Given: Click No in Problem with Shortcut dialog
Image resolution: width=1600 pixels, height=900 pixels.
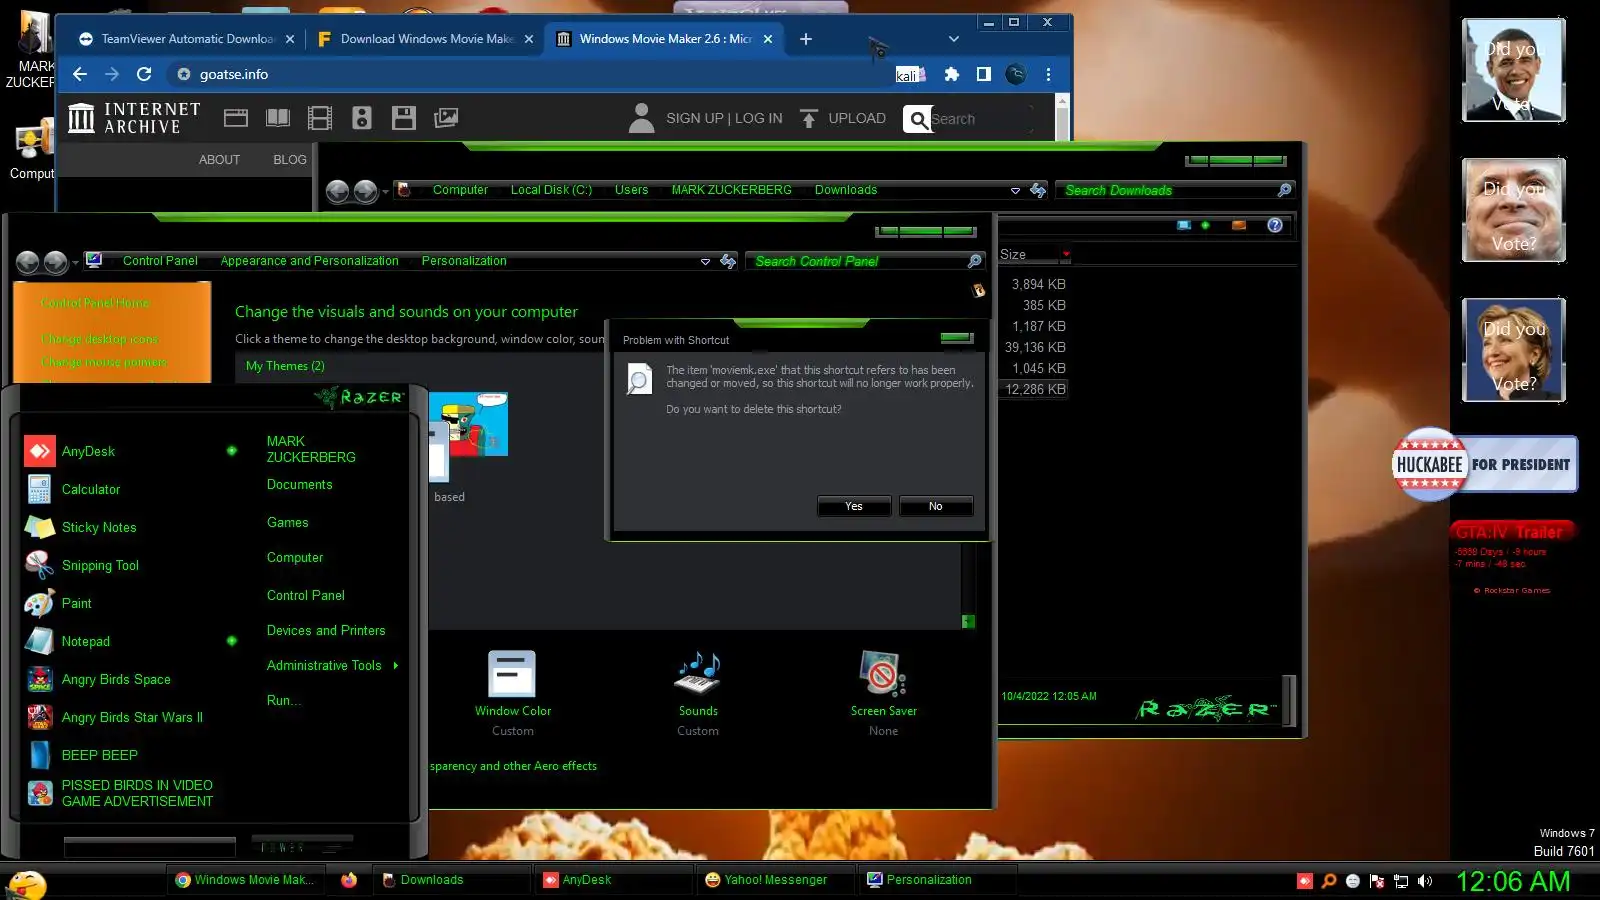Looking at the screenshot, I should coord(936,506).
